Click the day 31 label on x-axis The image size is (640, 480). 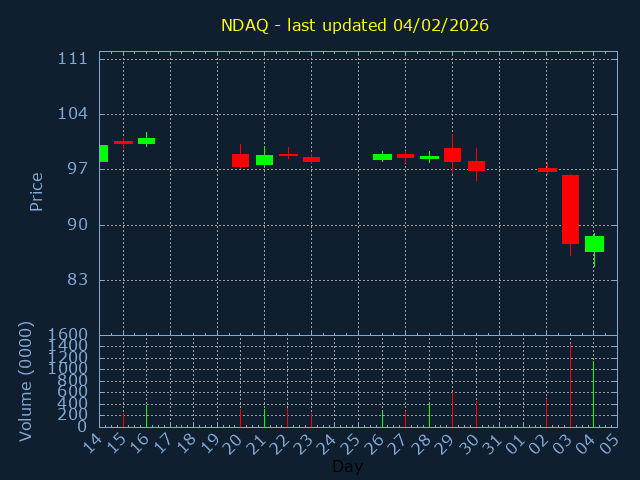[x=492, y=443]
